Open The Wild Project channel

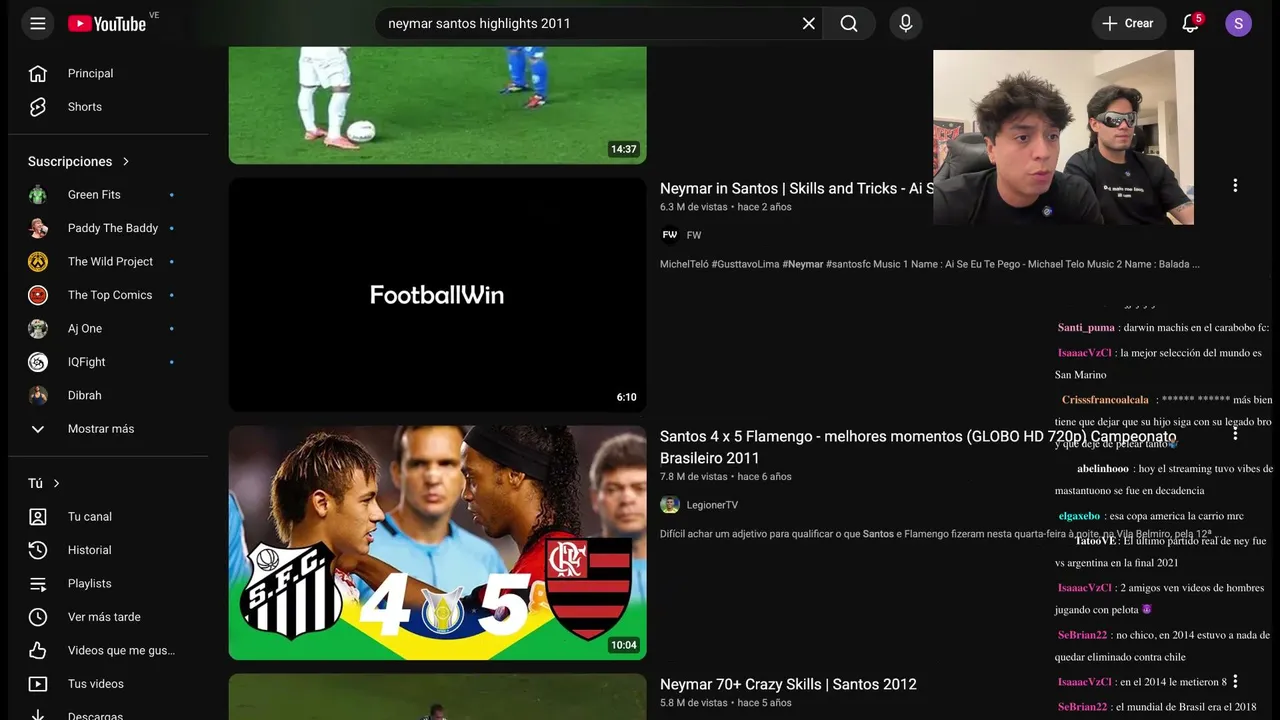tap(108, 262)
